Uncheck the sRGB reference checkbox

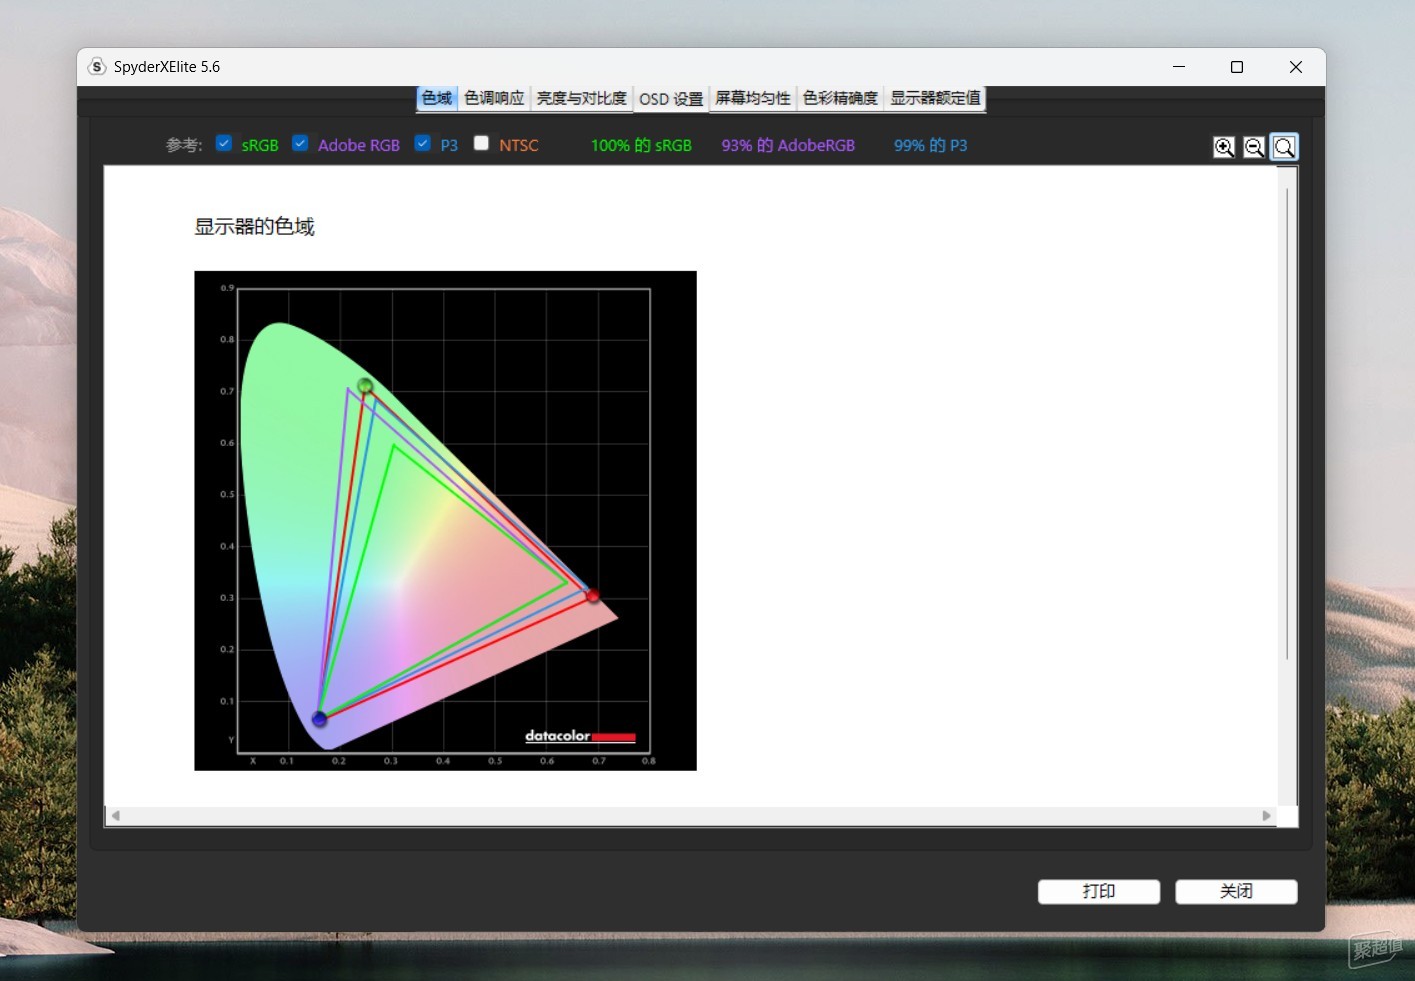[x=224, y=143]
